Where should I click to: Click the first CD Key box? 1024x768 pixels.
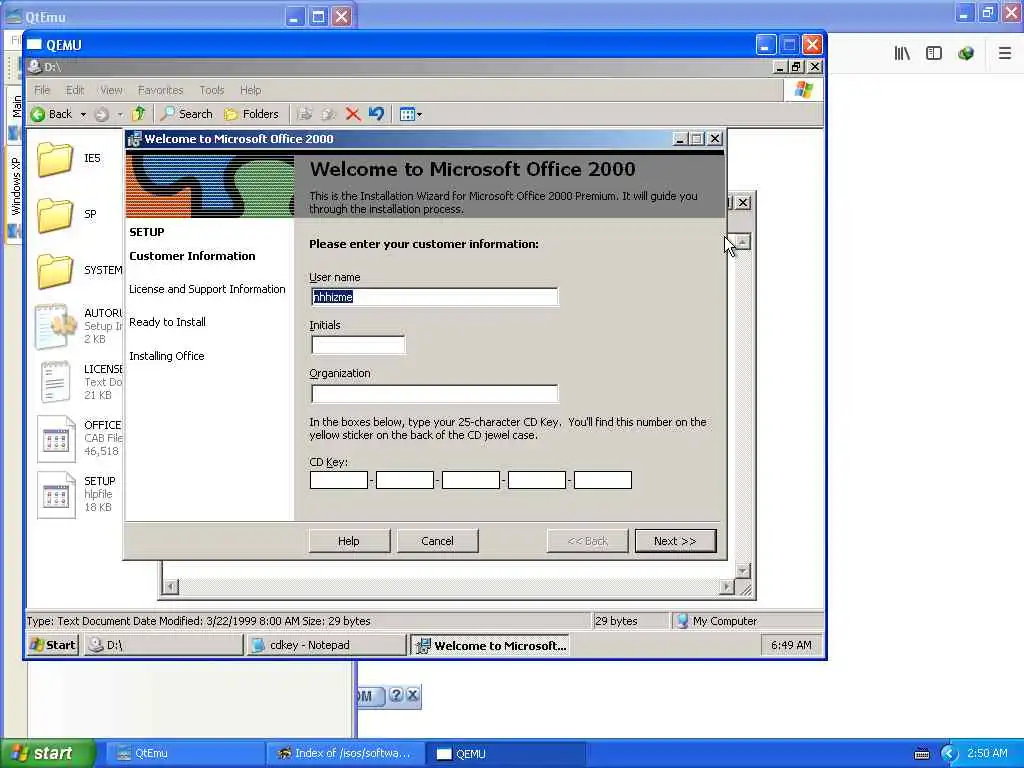[x=339, y=480]
